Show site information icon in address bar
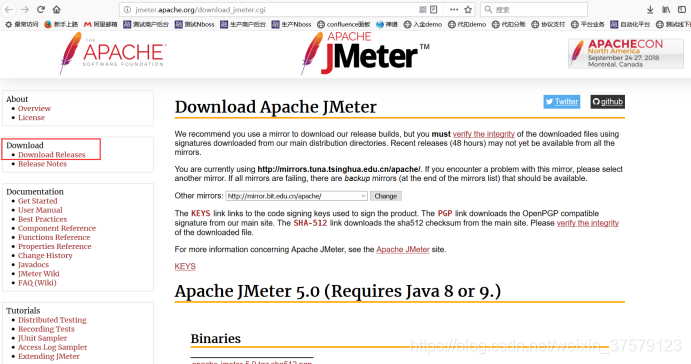Image resolution: width=691 pixels, height=364 pixels. coord(127,10)
